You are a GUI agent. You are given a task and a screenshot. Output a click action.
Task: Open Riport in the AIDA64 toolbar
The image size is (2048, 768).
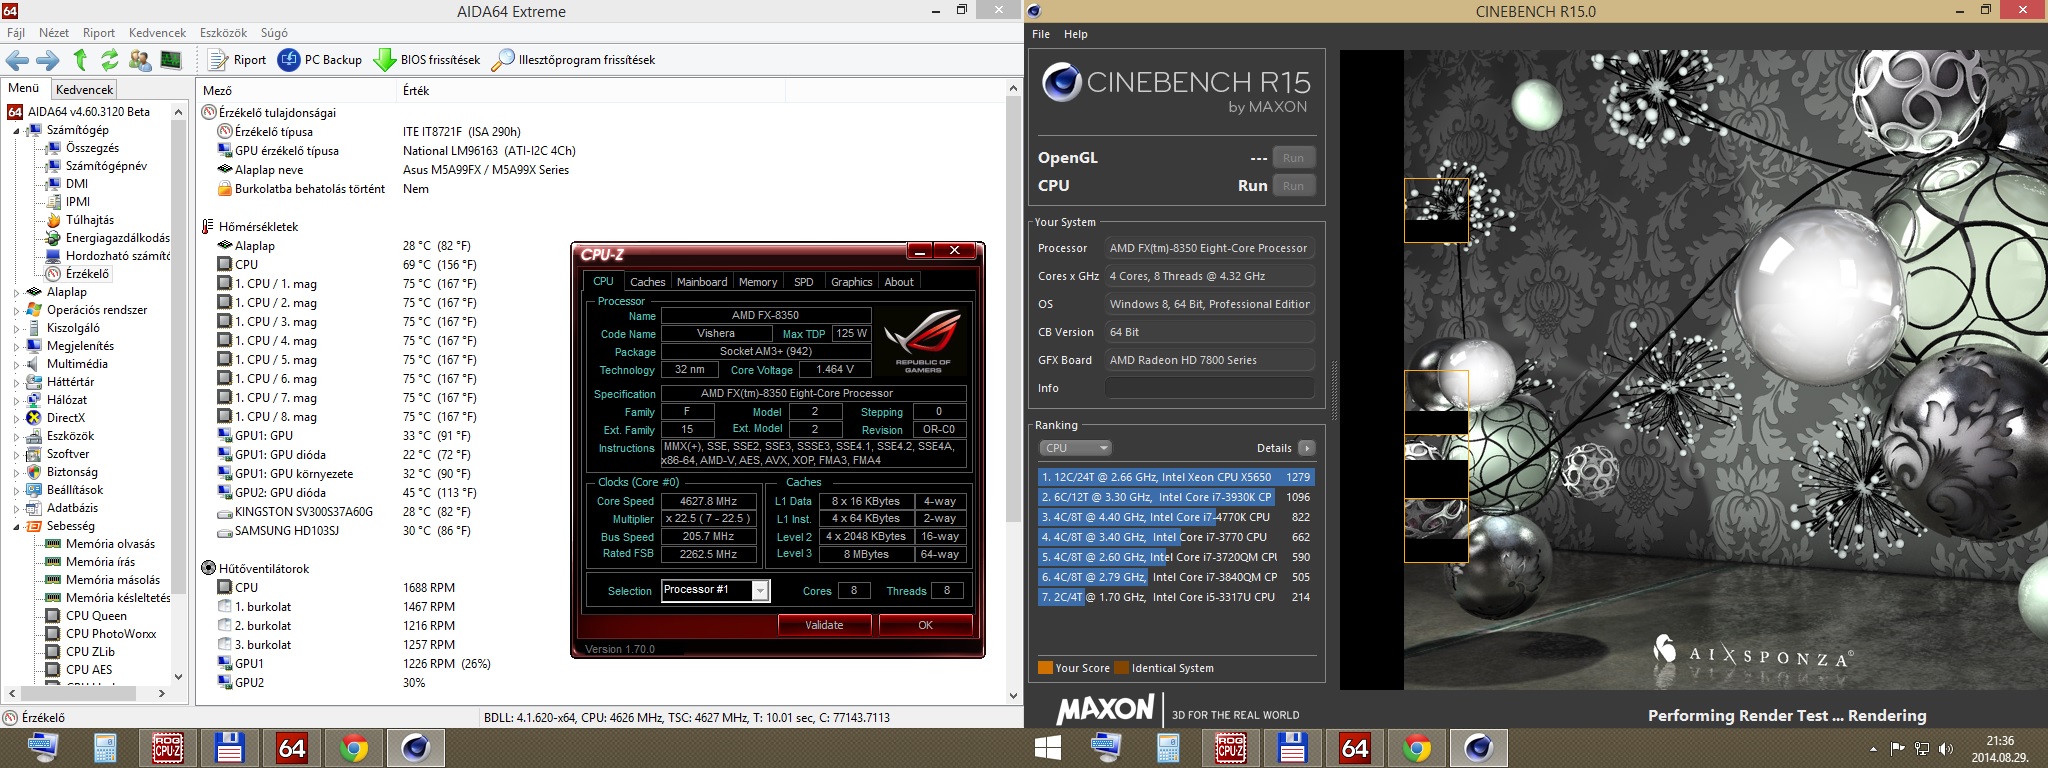click(238, 60)
